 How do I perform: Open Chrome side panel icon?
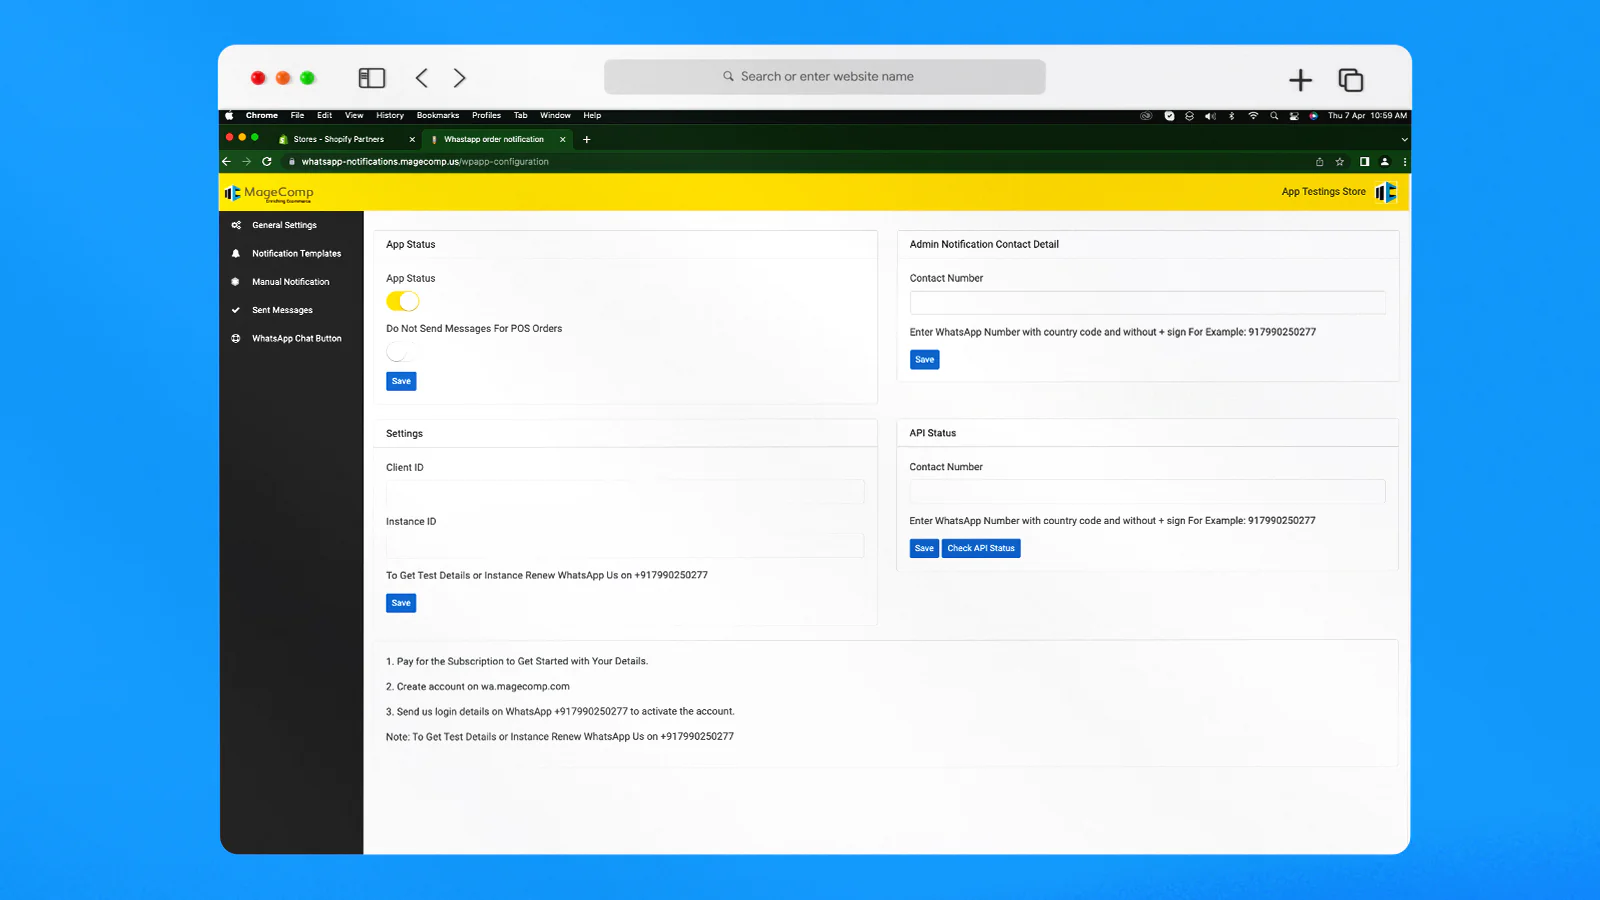click(1364, 161)
